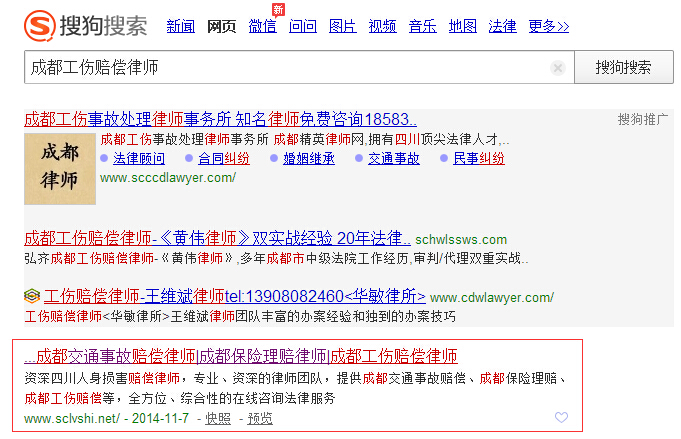Open the 黄伟律师 result title
Image resolution: width=681 pixels, height=439 pixels.
[217, 239]
